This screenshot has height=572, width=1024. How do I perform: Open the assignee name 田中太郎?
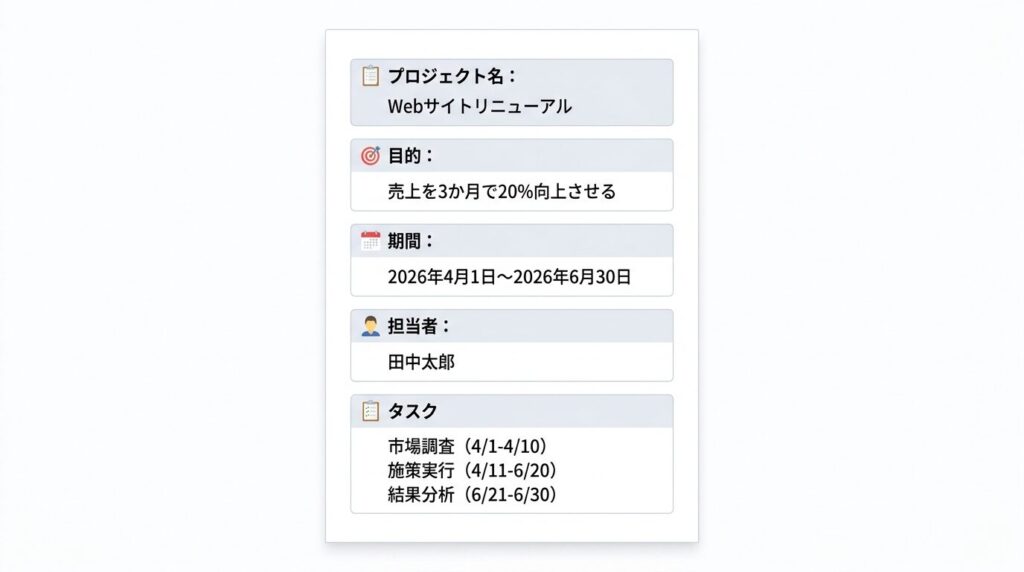[x=421, y=362]
